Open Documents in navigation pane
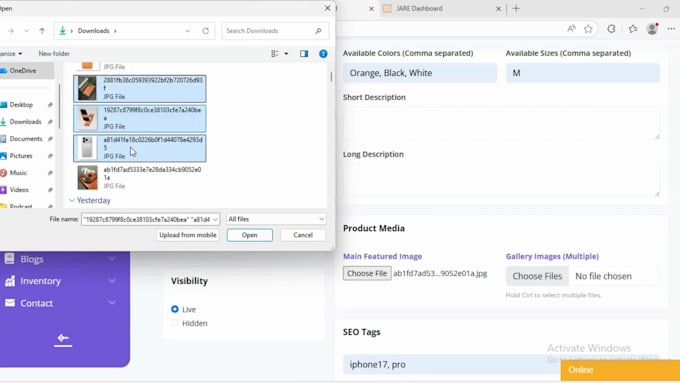This screenshot has width=680, height=383. pyautogui.click(x=26, y=139)
